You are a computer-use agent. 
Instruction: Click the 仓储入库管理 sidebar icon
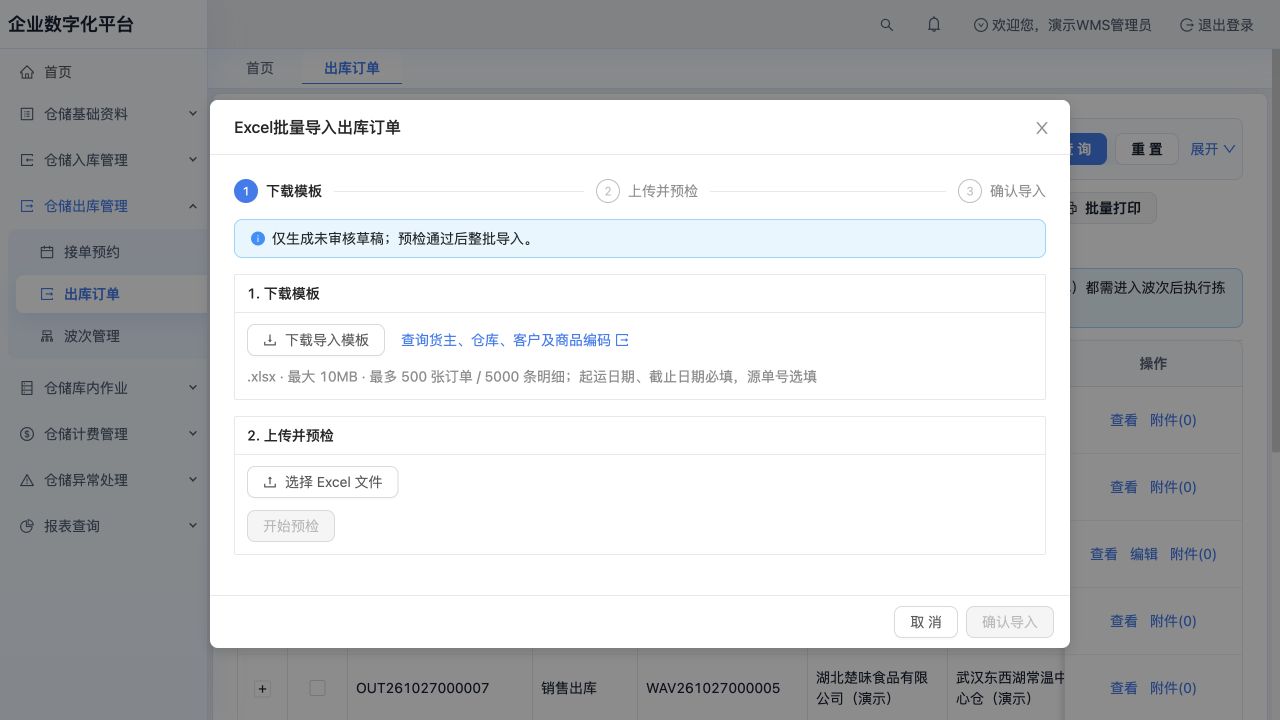27,160
